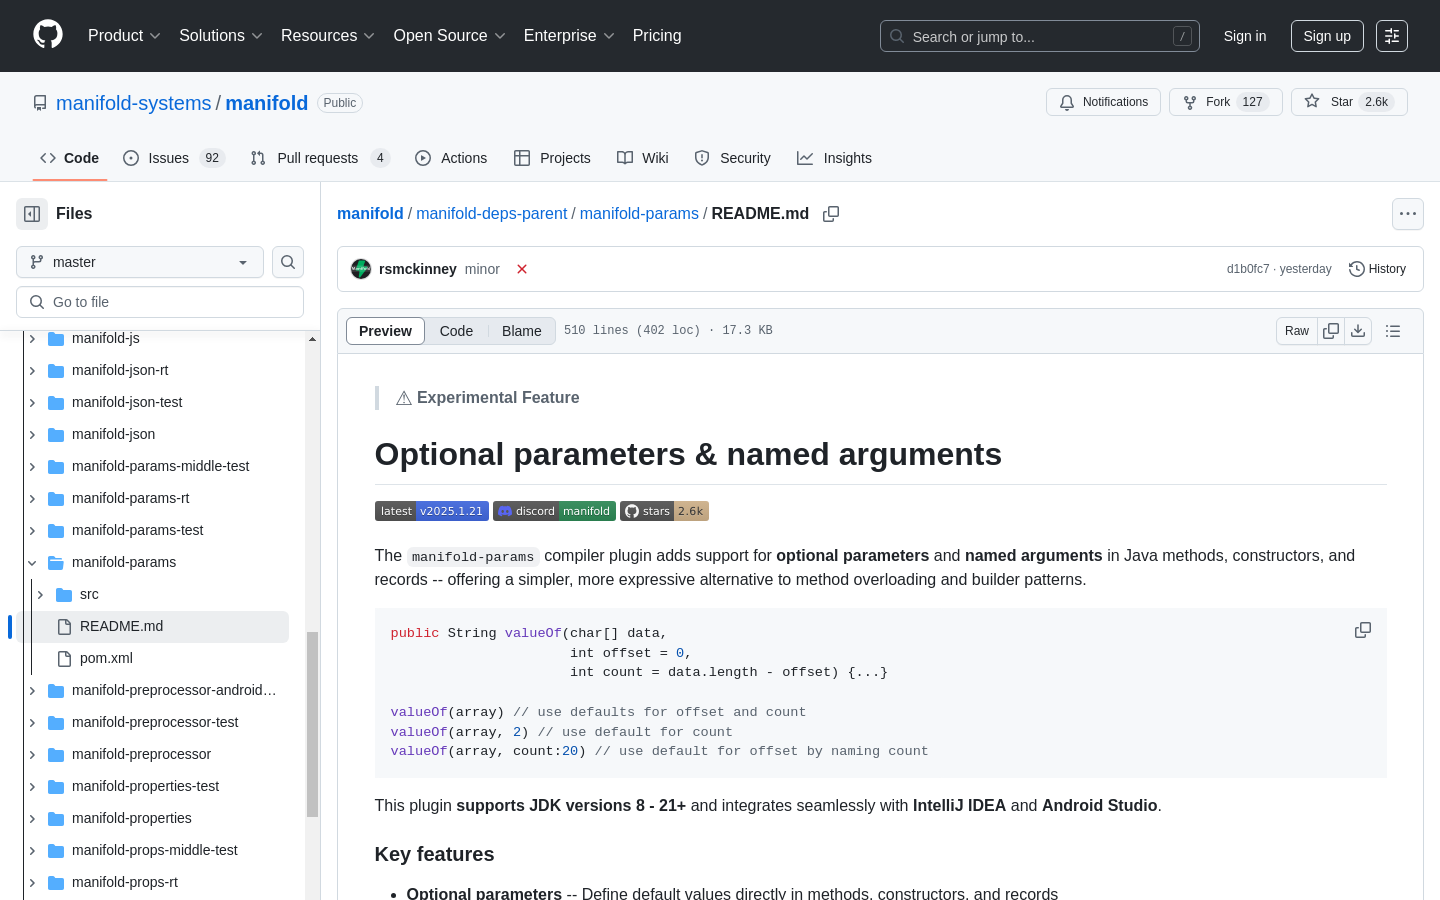Download the raw file icon
The height and width of the screenshot is (900, 1440).
[1358, 331]
